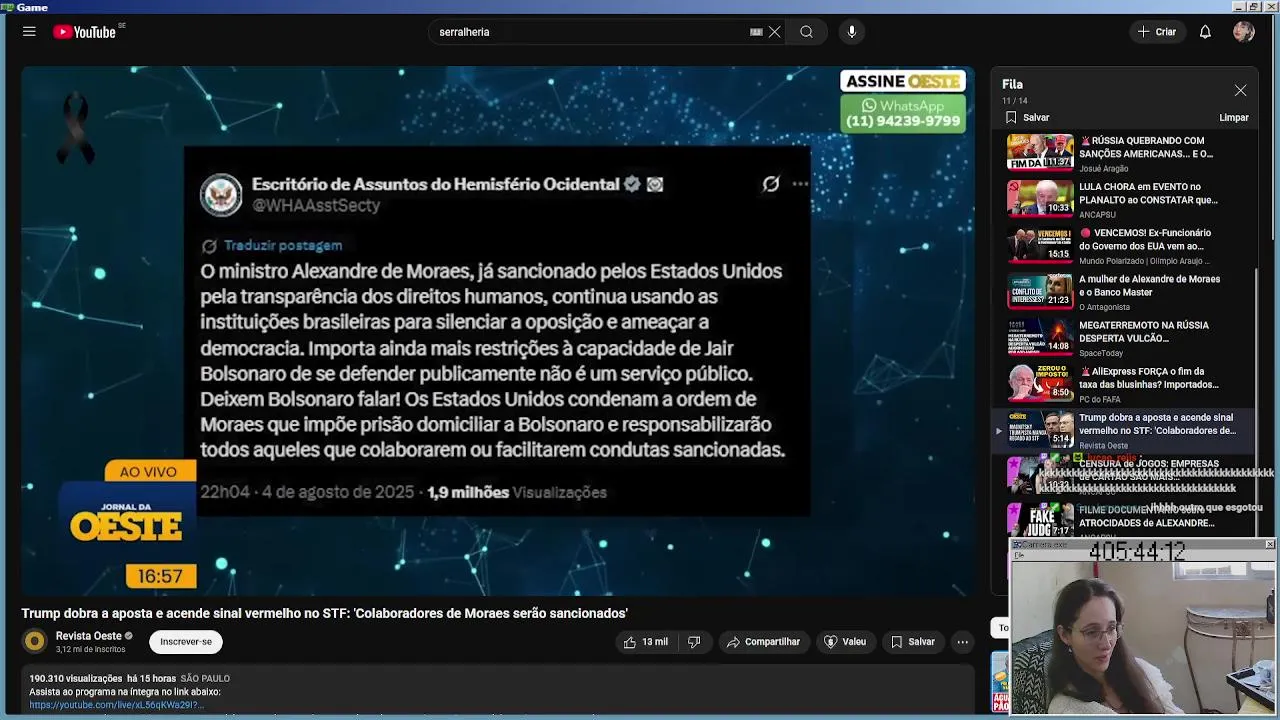Image resolution: width=1280 pixels, height=720 pixels.
Task: Open the Revista Oeste channel name
Action: [88, 636]
